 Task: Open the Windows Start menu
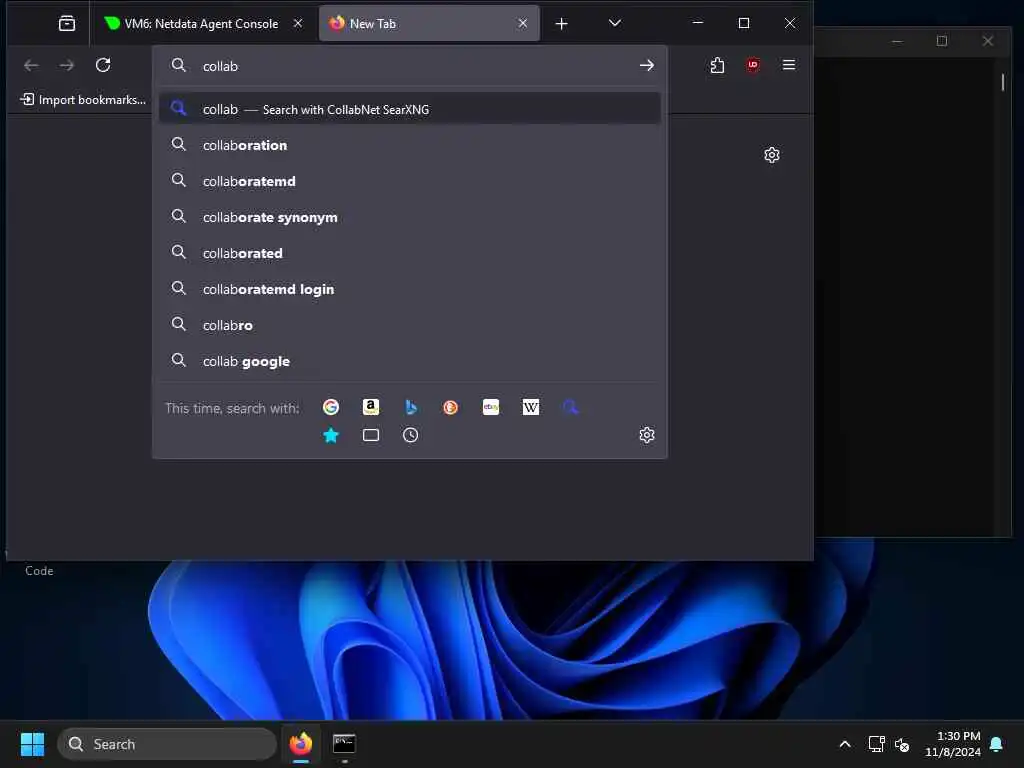pos(32,744)
